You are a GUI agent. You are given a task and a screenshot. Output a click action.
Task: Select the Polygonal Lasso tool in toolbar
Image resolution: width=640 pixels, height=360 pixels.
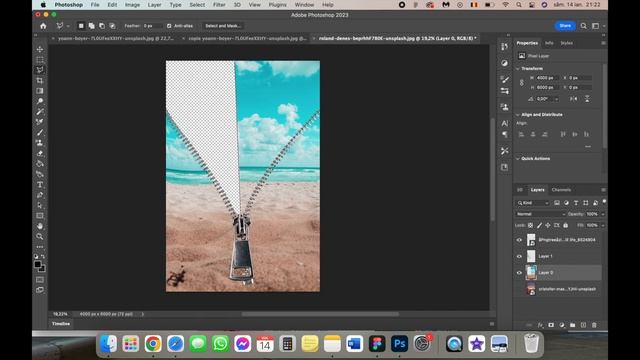pos(40,70)
